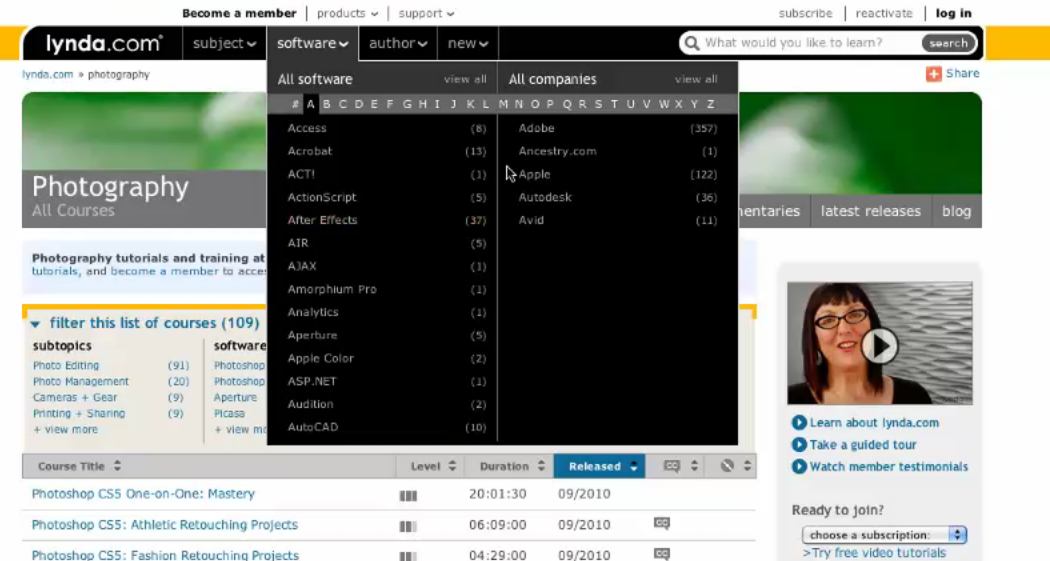Collapse the software dropdown menu
This screenshot has width=1050, height=561.
click(x=312, y=44)
